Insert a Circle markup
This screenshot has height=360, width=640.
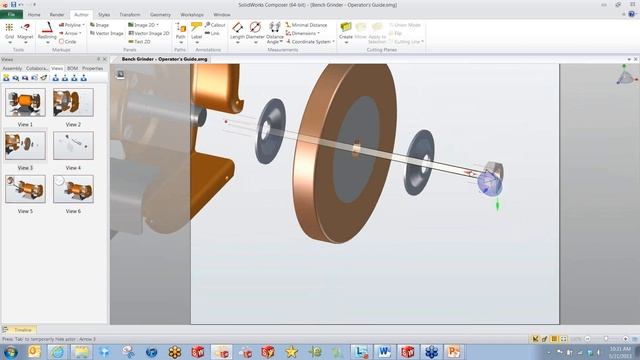[x=67, y=42]
